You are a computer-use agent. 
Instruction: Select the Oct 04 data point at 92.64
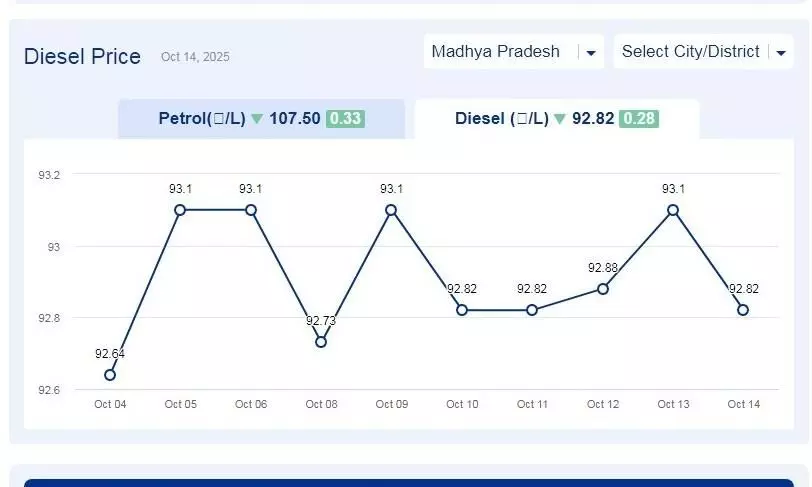point(110,375)
